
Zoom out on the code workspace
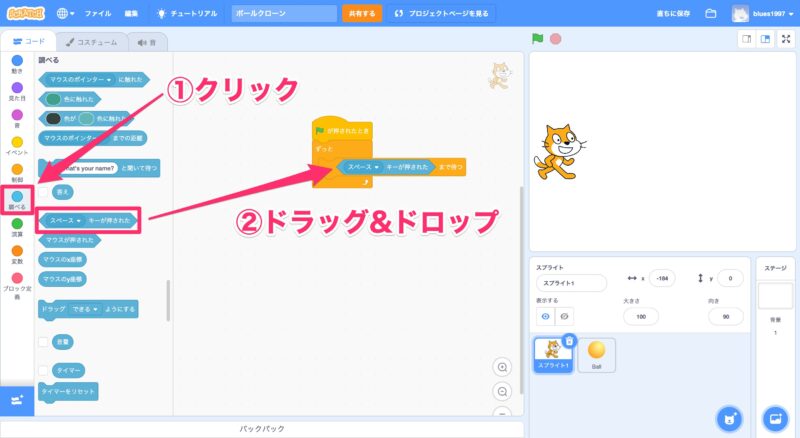[x=502, y=391]
